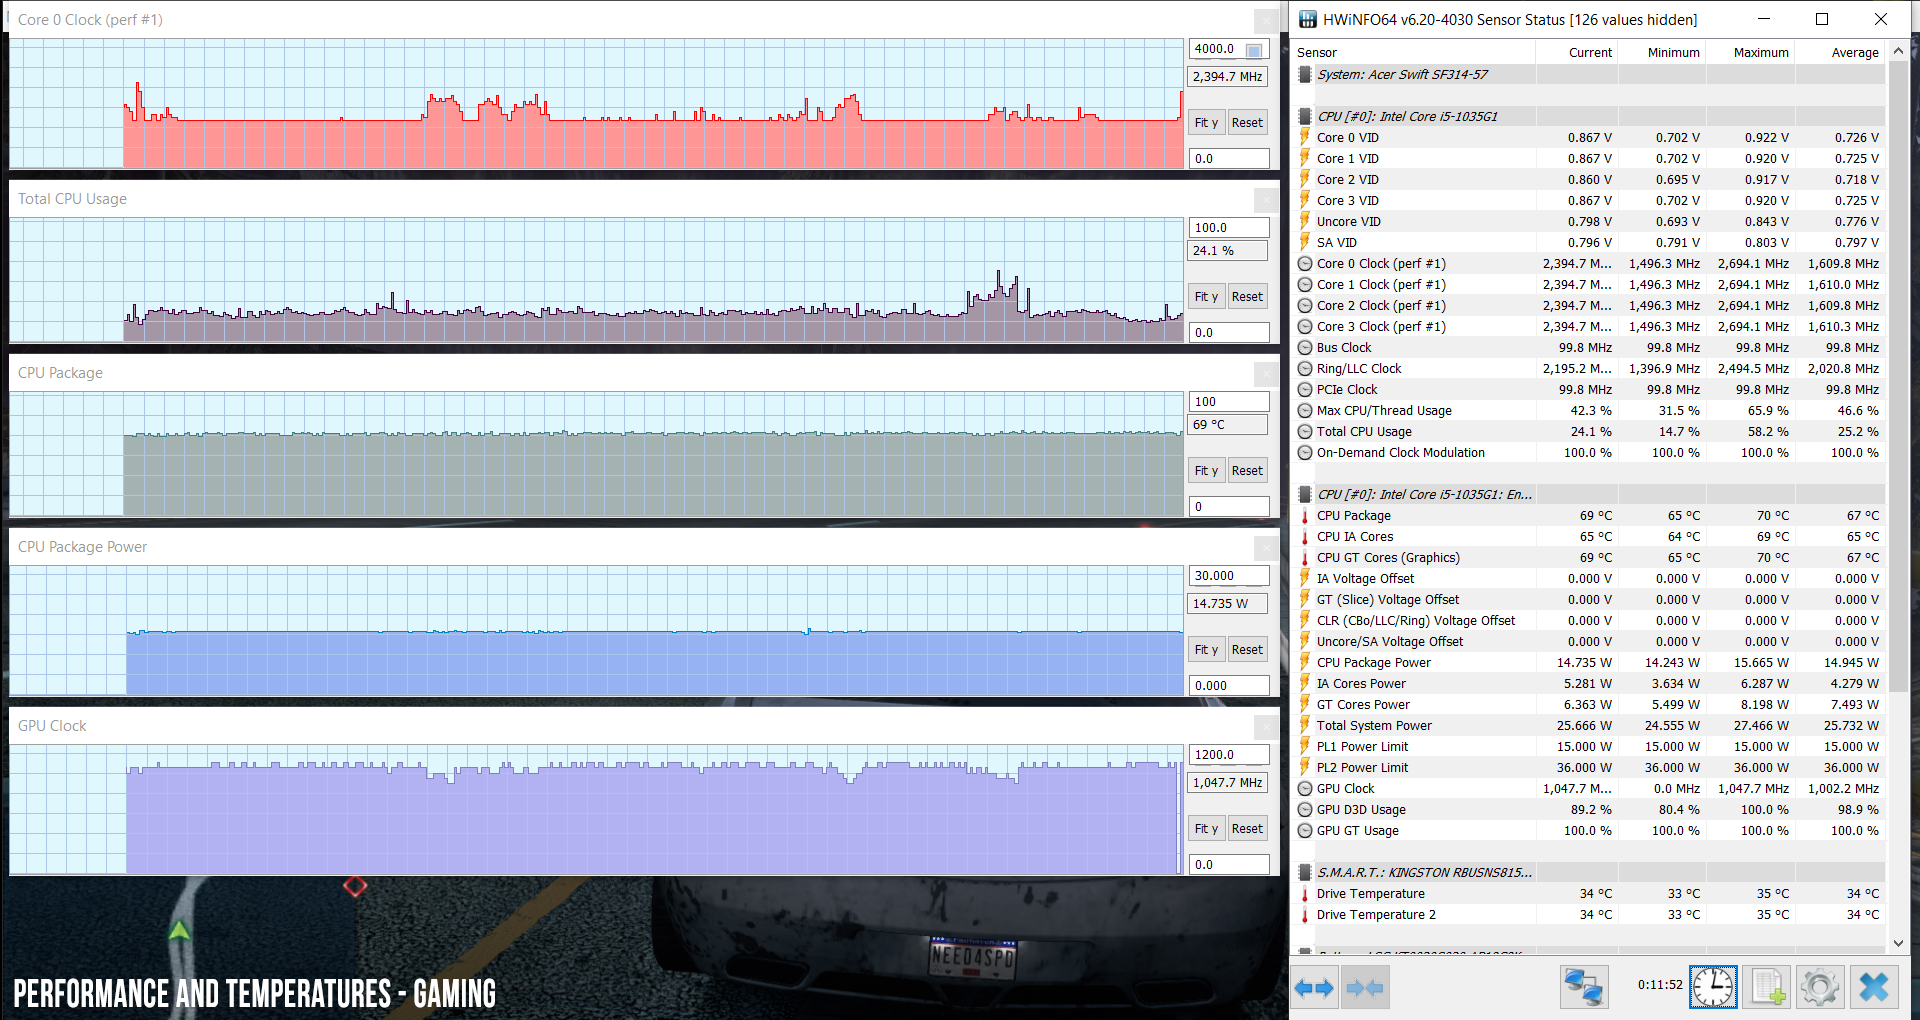Edit GPU Clock graph maximum 1200.0 field
The height and width of the screenshot is (1020, 1920).
[x=1229, y=755]
